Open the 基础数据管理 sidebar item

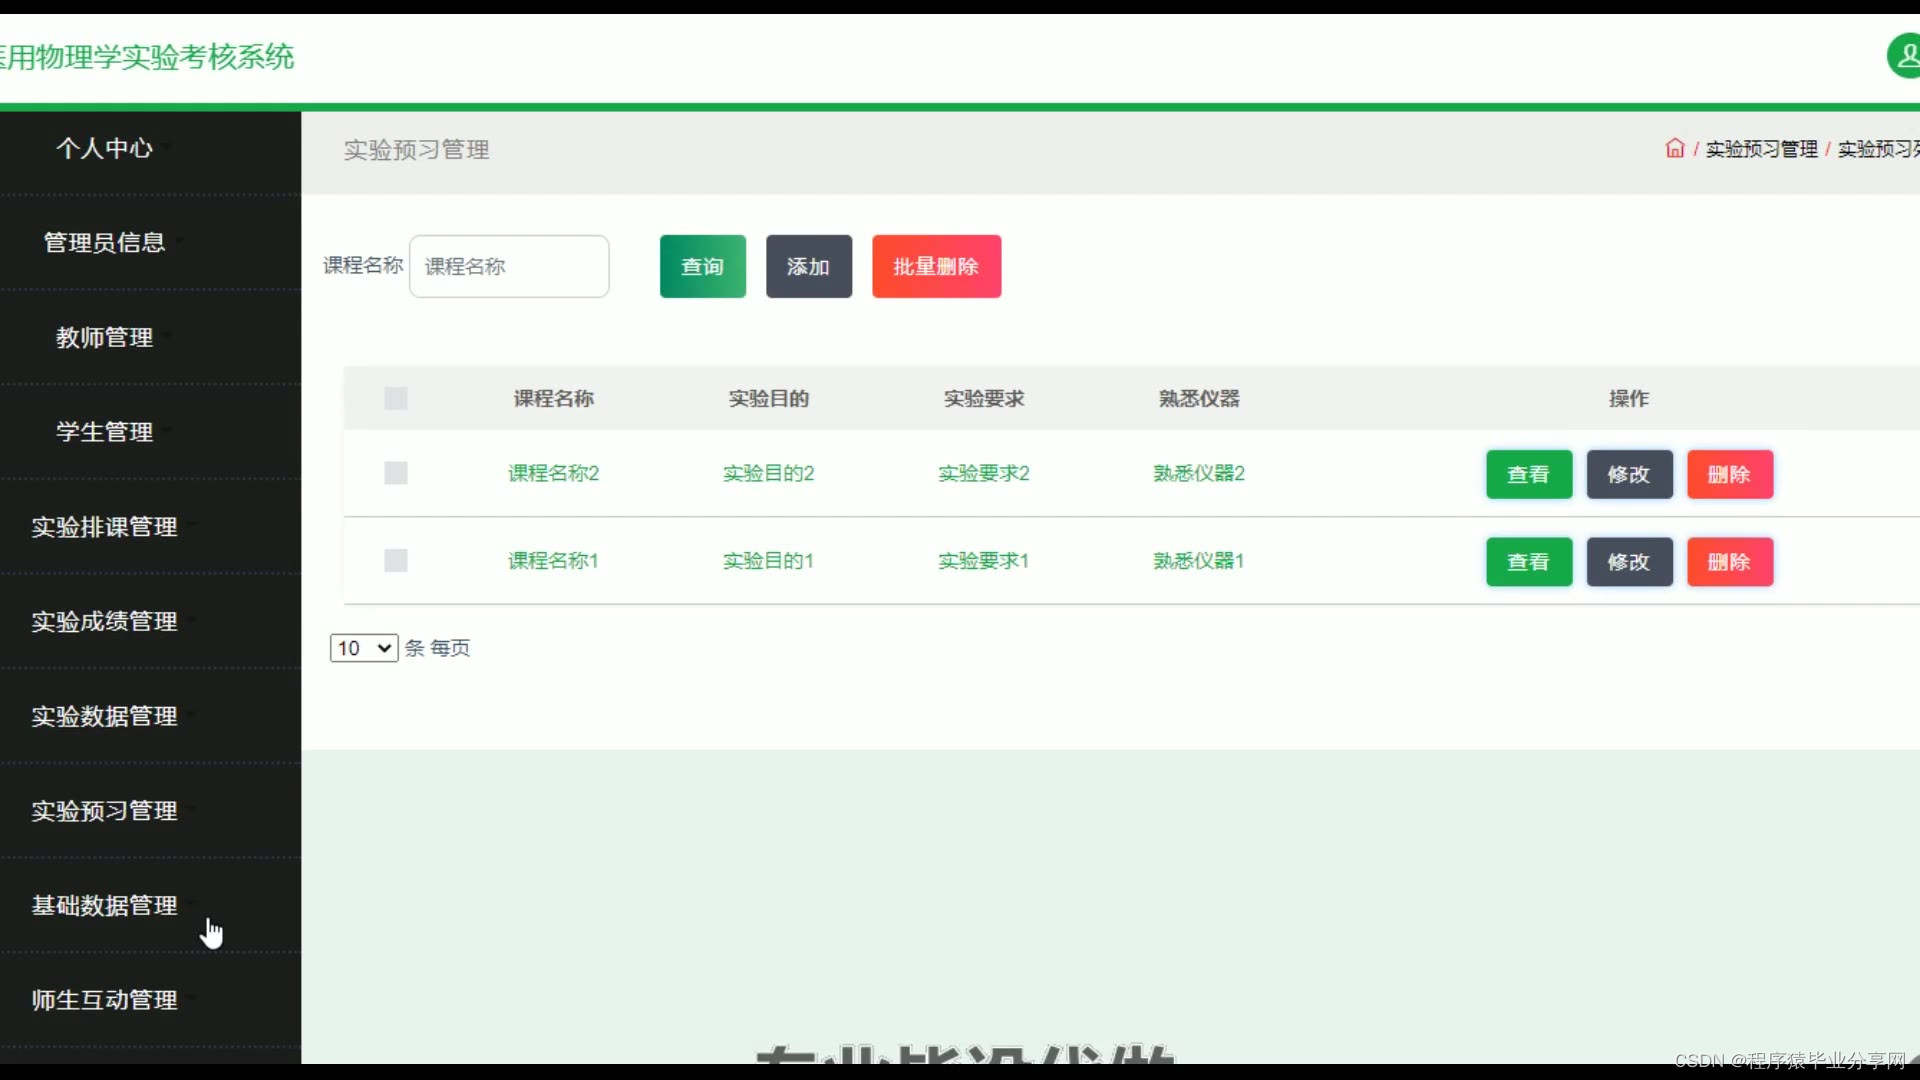coord(105,906)
